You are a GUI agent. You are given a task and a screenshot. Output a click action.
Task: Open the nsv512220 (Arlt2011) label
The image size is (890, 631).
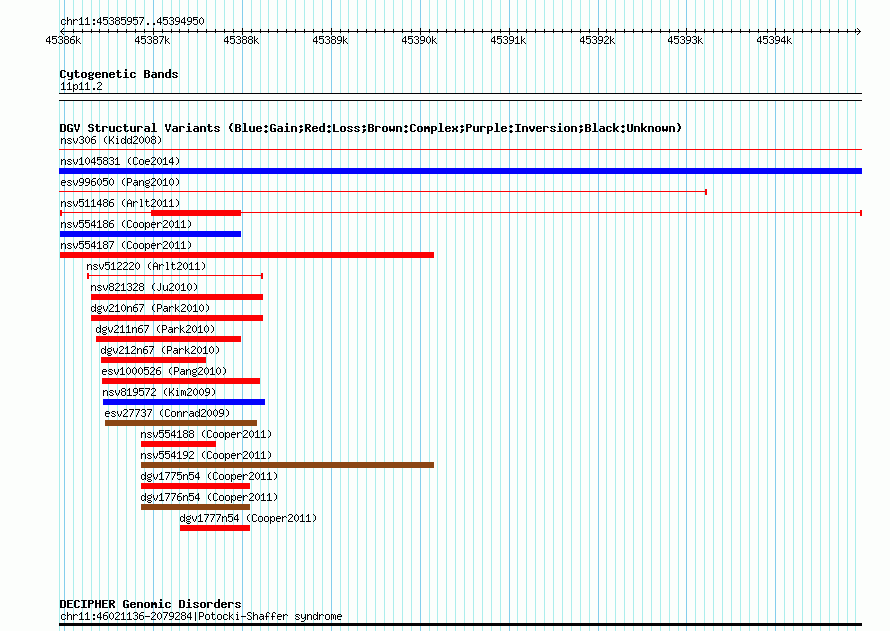click(146, 266)
